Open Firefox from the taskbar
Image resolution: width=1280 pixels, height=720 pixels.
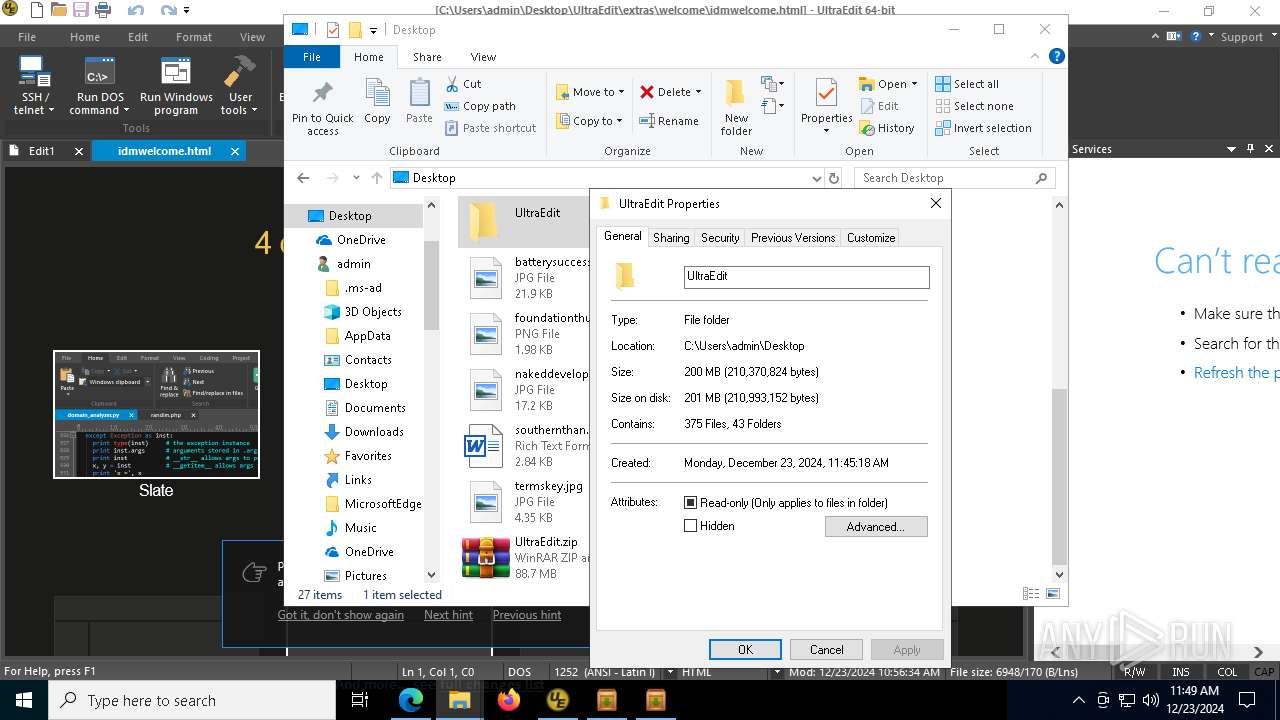point(509,700)
